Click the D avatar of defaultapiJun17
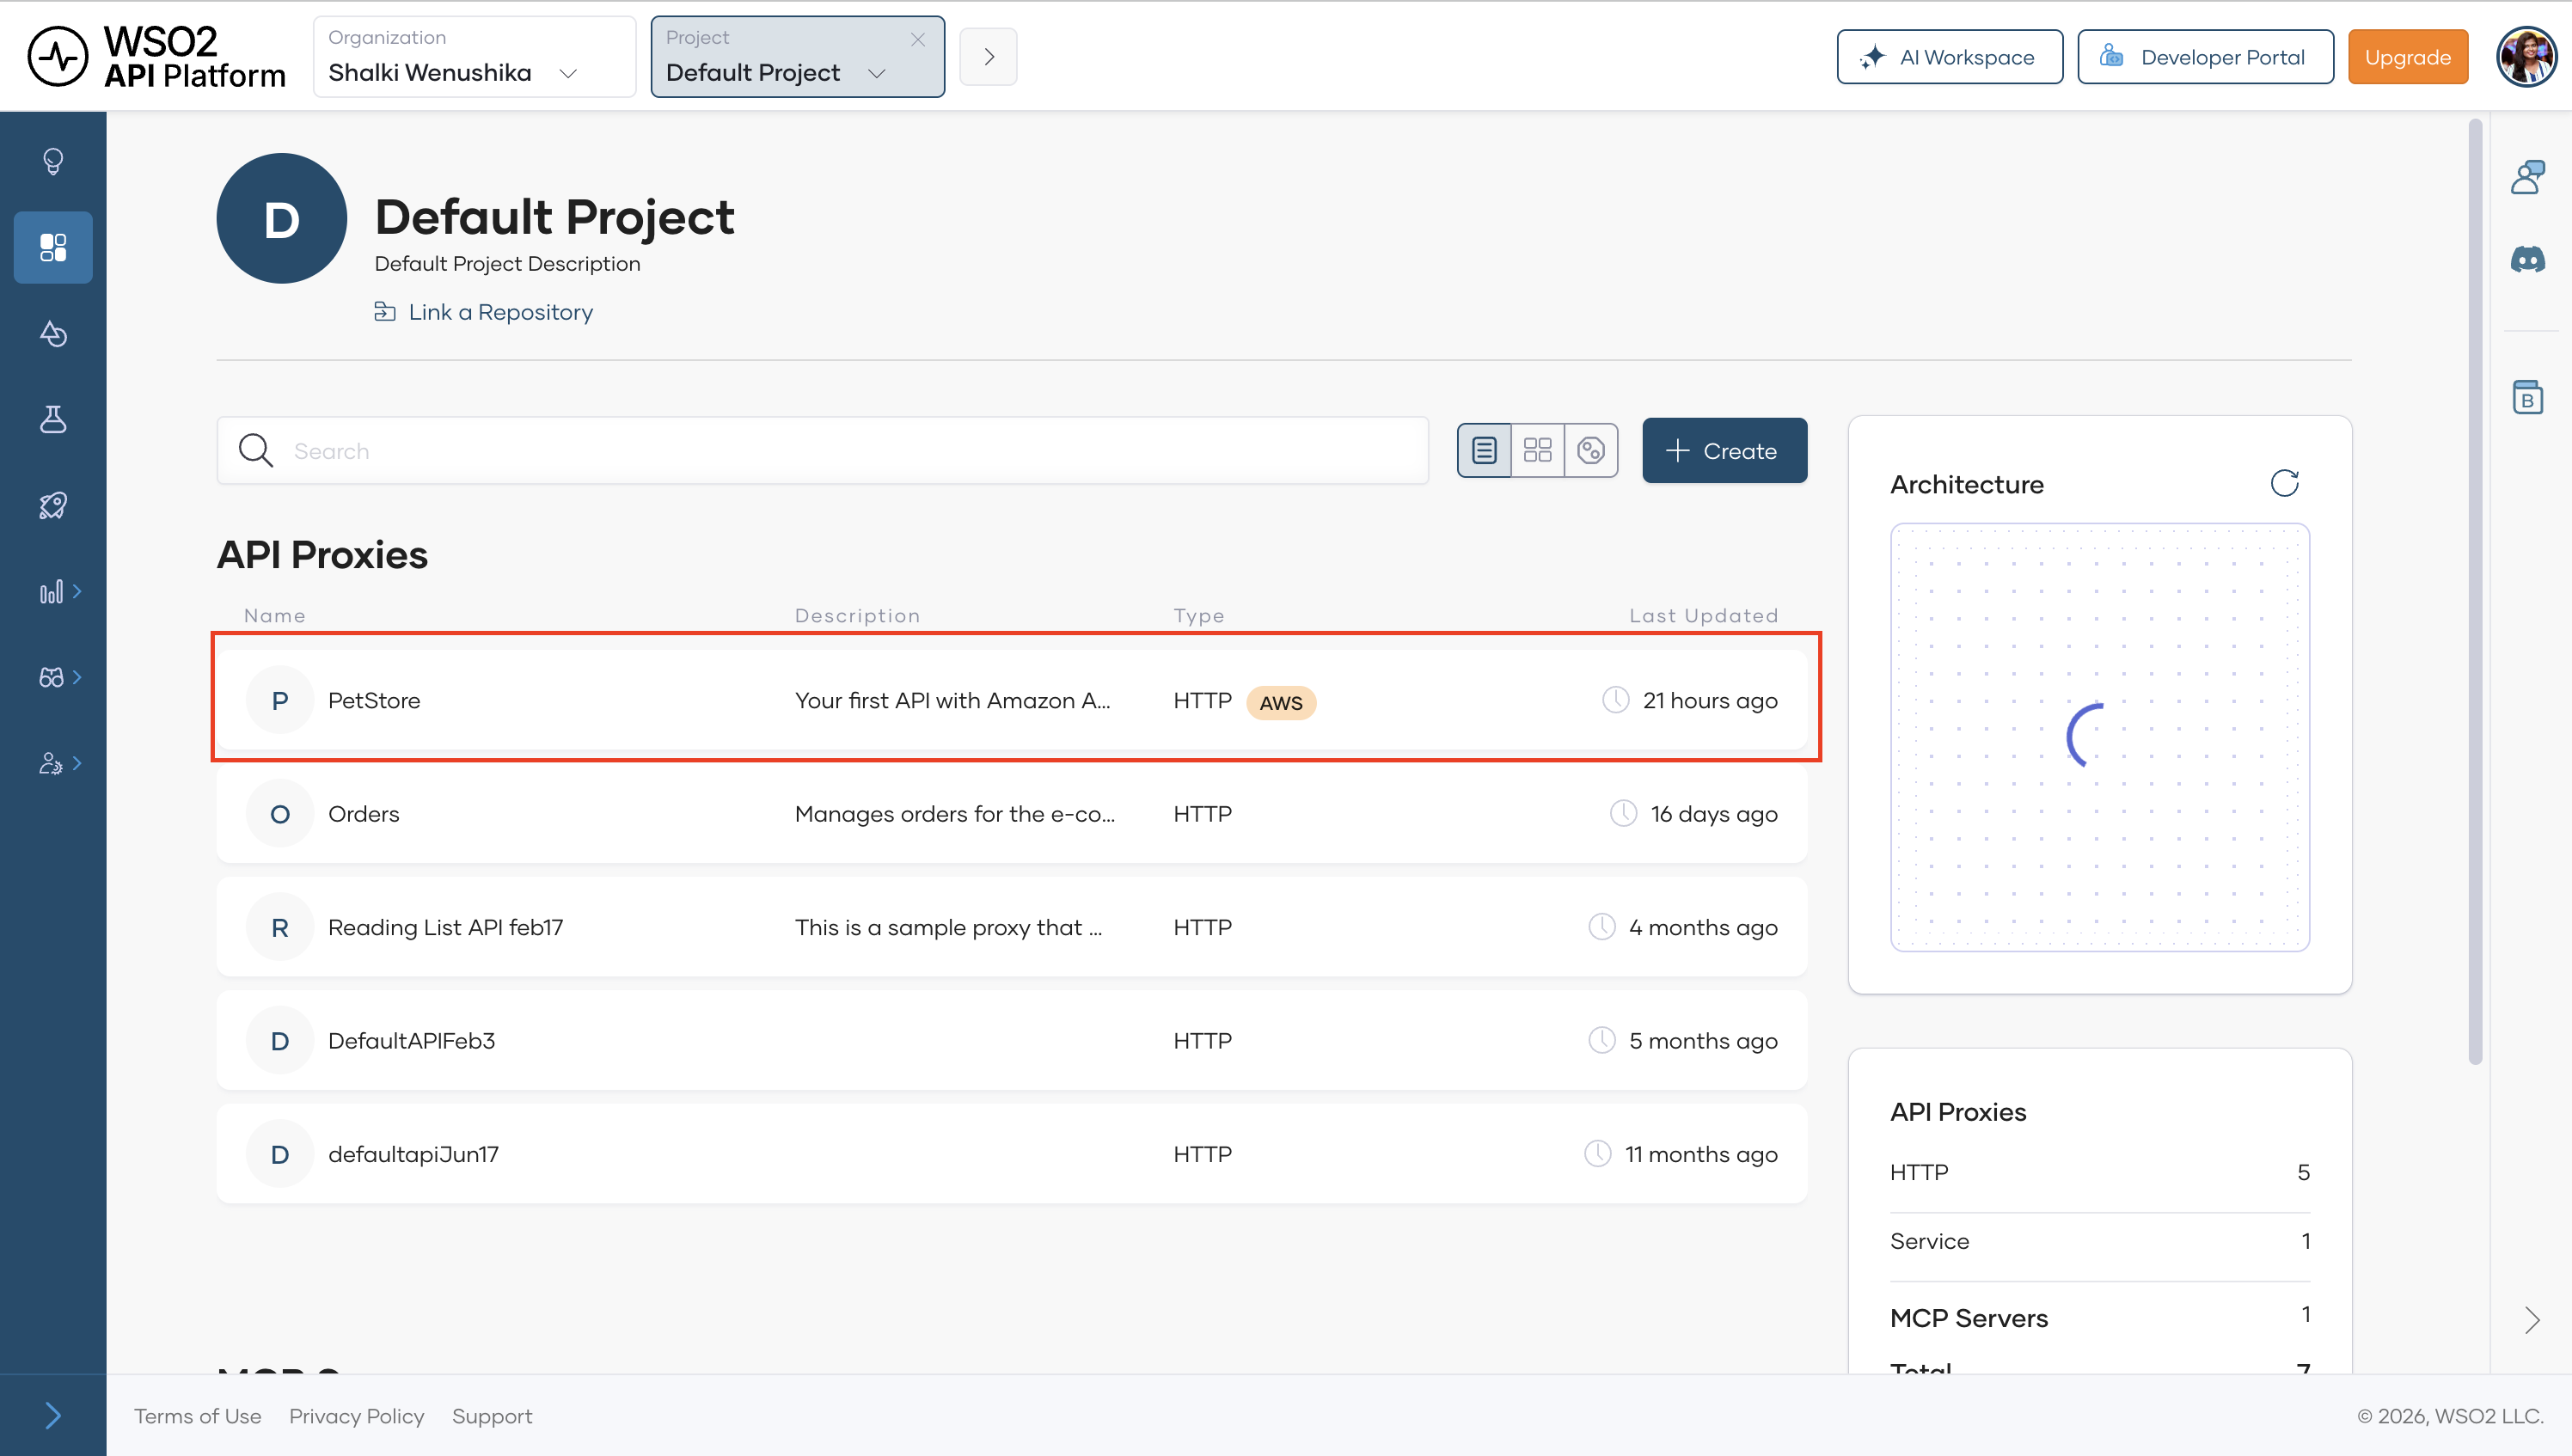2572x1456 pixels. (x=280, y=1154)
